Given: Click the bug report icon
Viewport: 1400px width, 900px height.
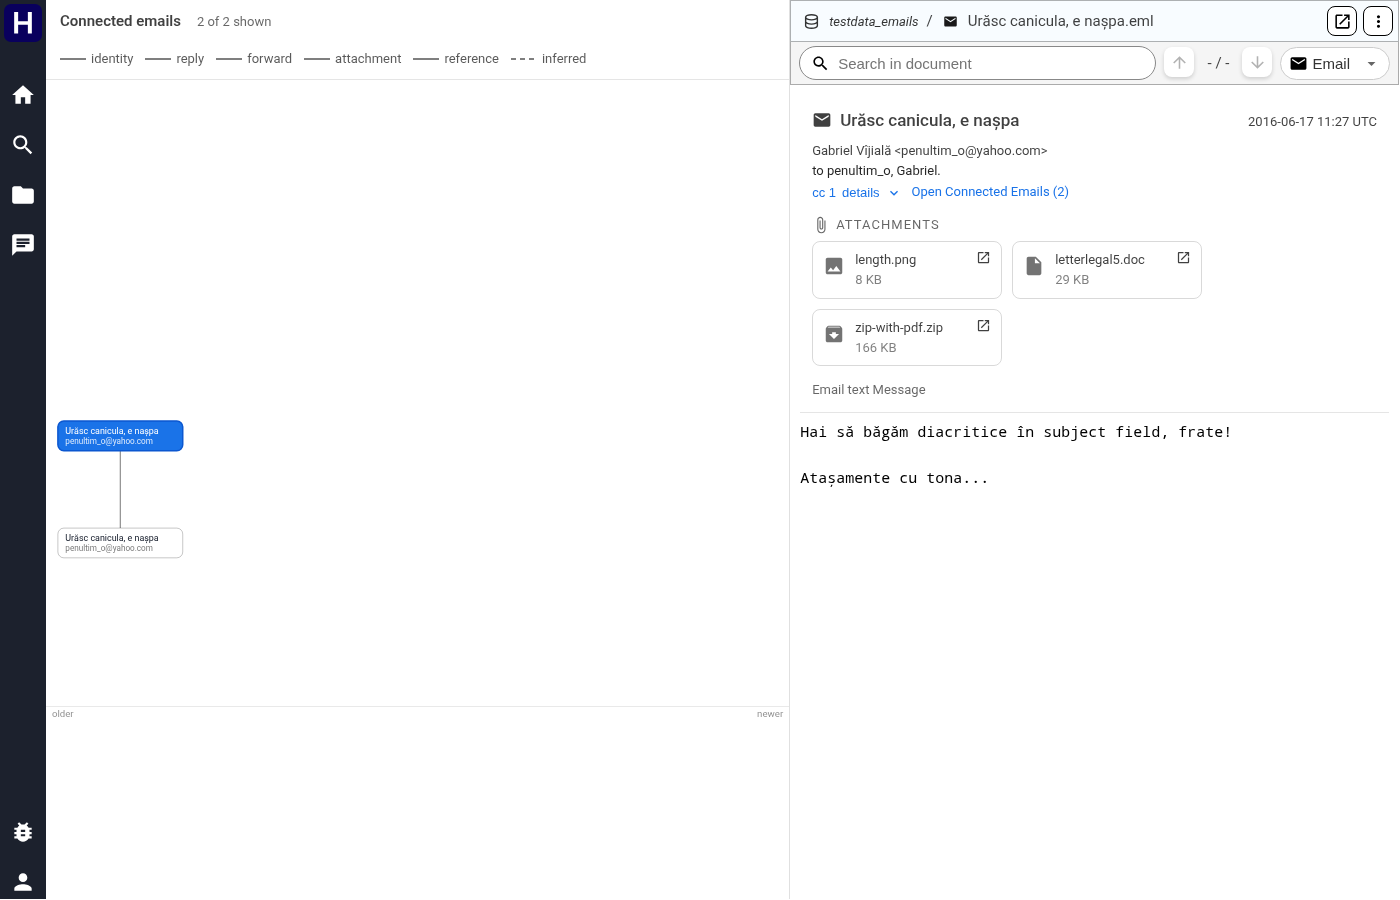Looking at the screenshot, I should 23,832.
